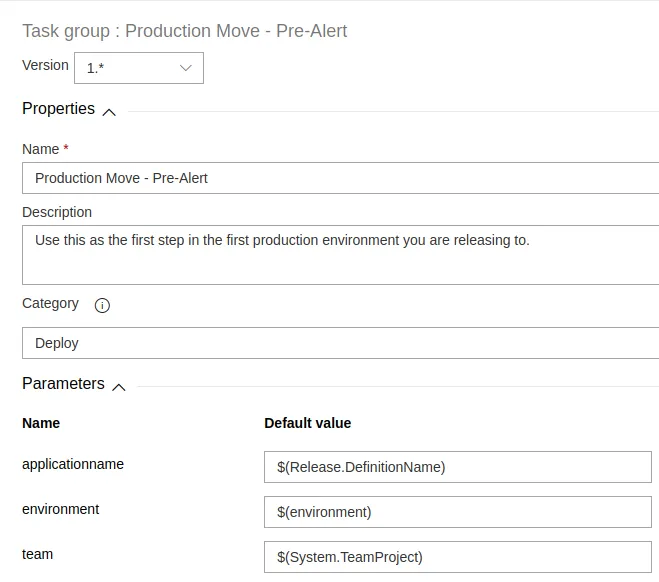Click the Category info icon

pyautogui.click(x=102, y=305)
